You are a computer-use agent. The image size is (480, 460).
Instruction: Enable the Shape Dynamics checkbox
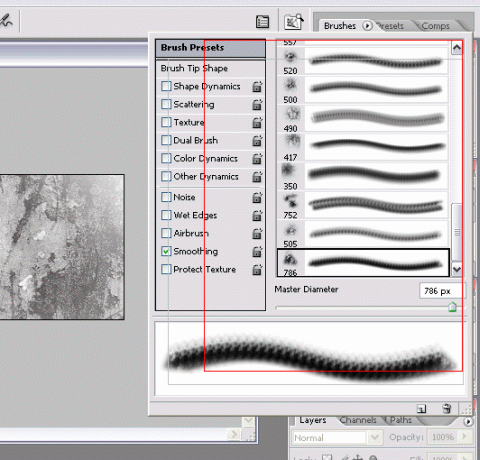tap(166, 86)
